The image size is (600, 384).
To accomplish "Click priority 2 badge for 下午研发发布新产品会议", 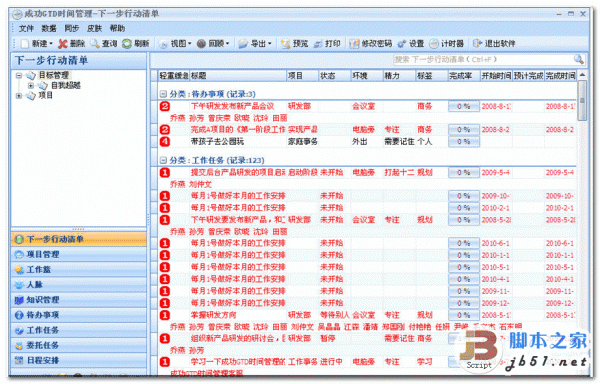I will click(165, 106).
